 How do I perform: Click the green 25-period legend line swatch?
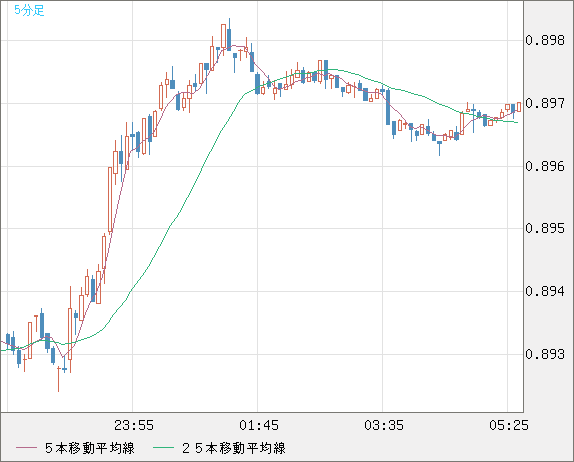tap(163, 448)
